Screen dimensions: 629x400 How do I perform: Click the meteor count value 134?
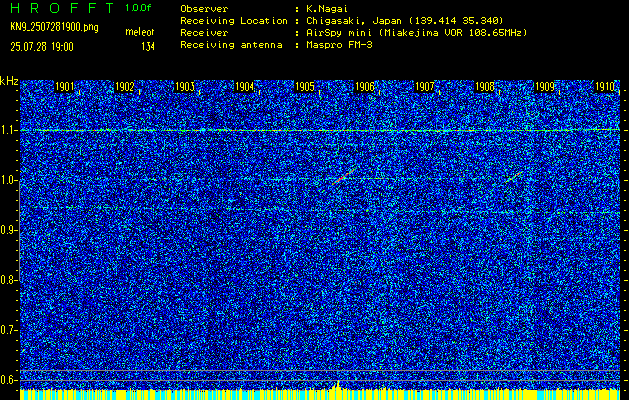(148, 47)
